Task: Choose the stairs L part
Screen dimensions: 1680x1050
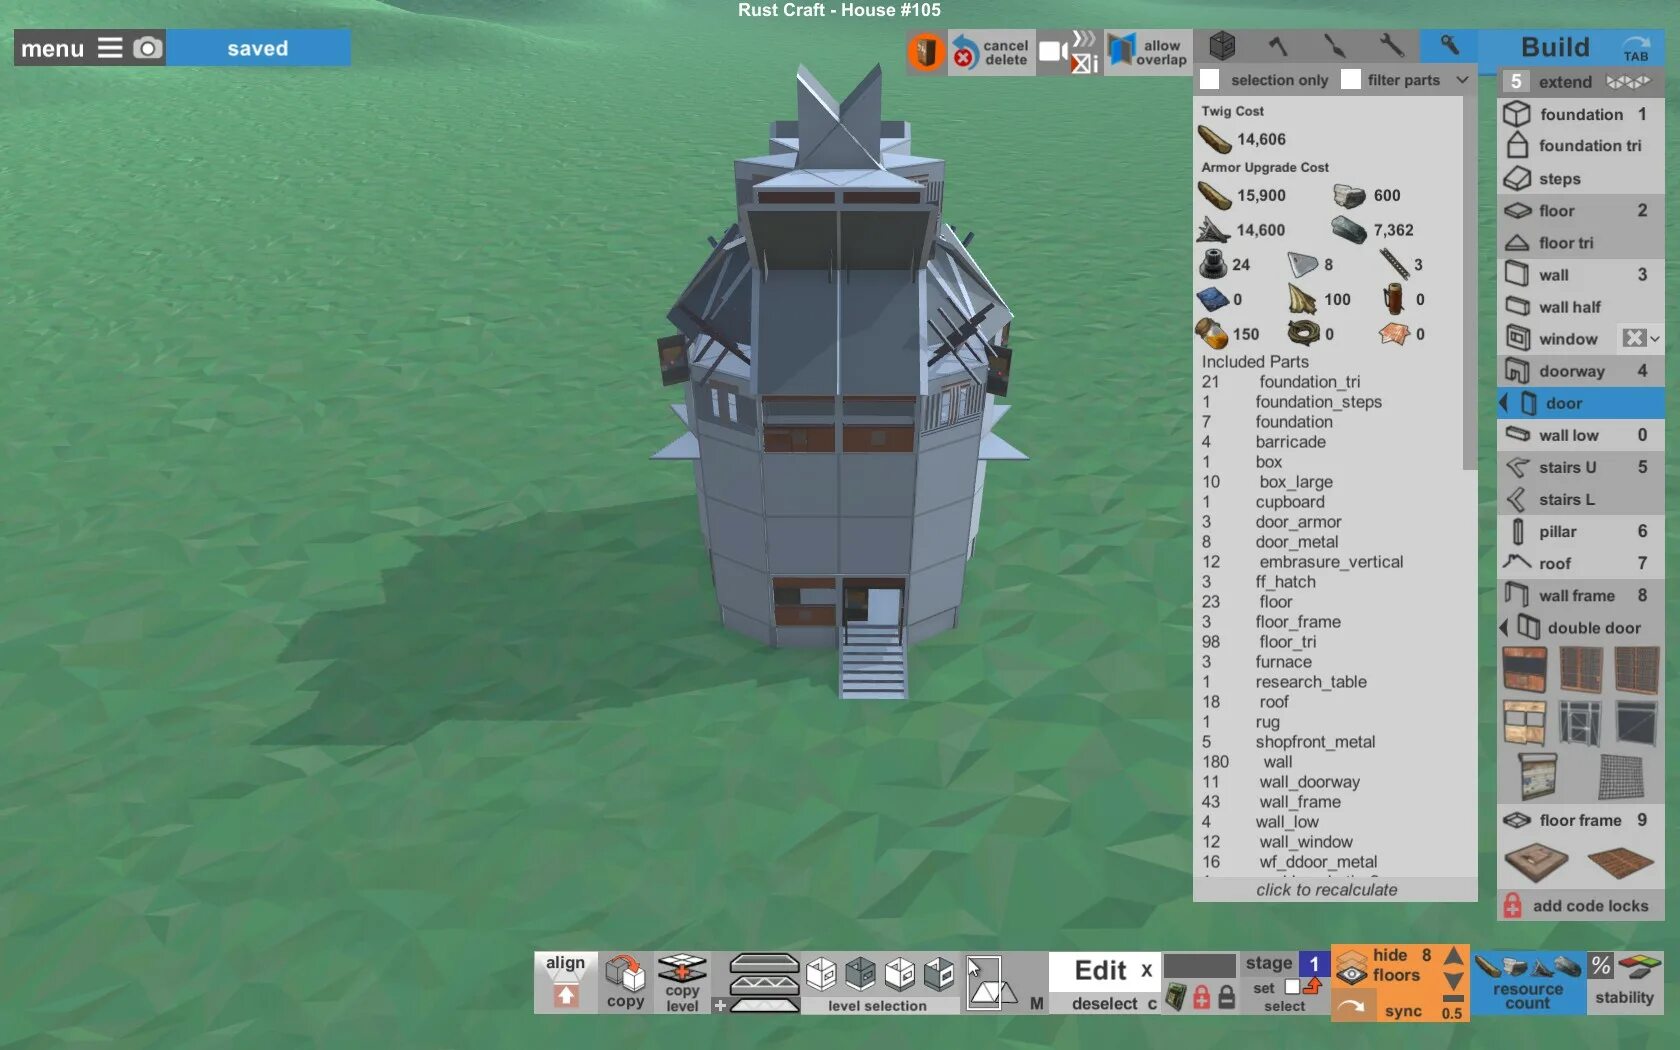Action: click(1581, 499)
